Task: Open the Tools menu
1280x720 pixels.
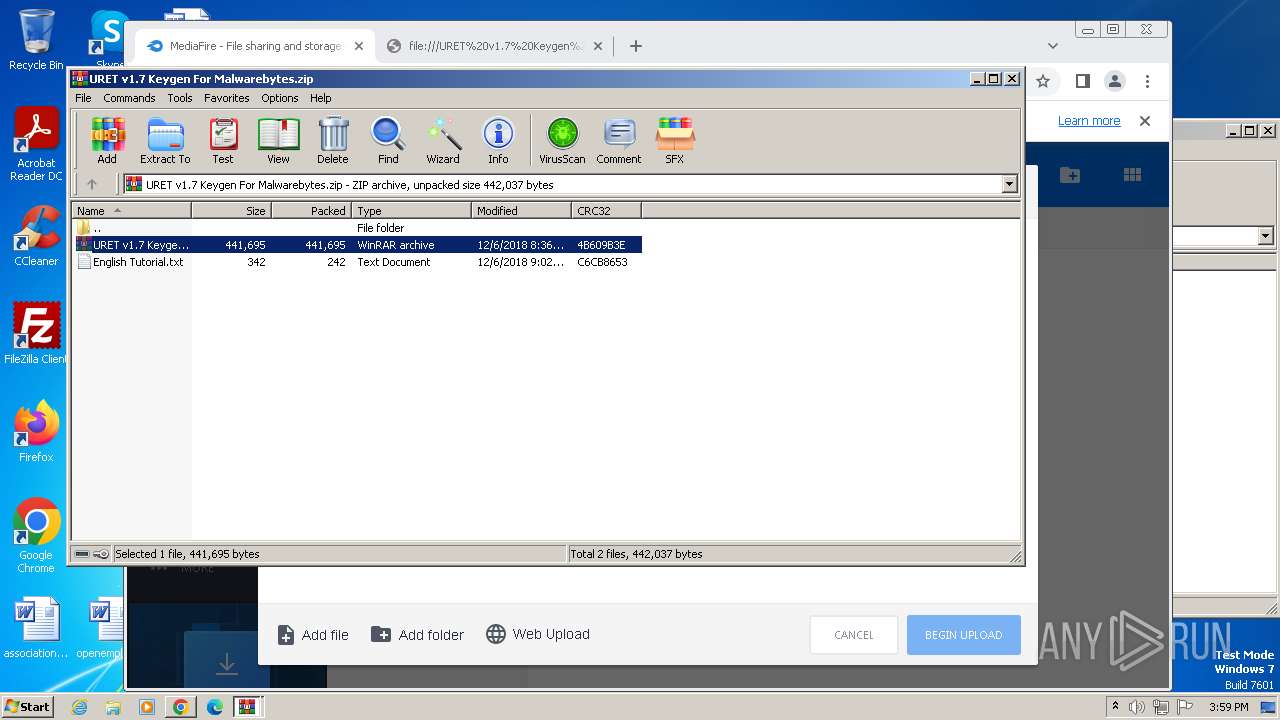Action: click(x=180, y=98)
